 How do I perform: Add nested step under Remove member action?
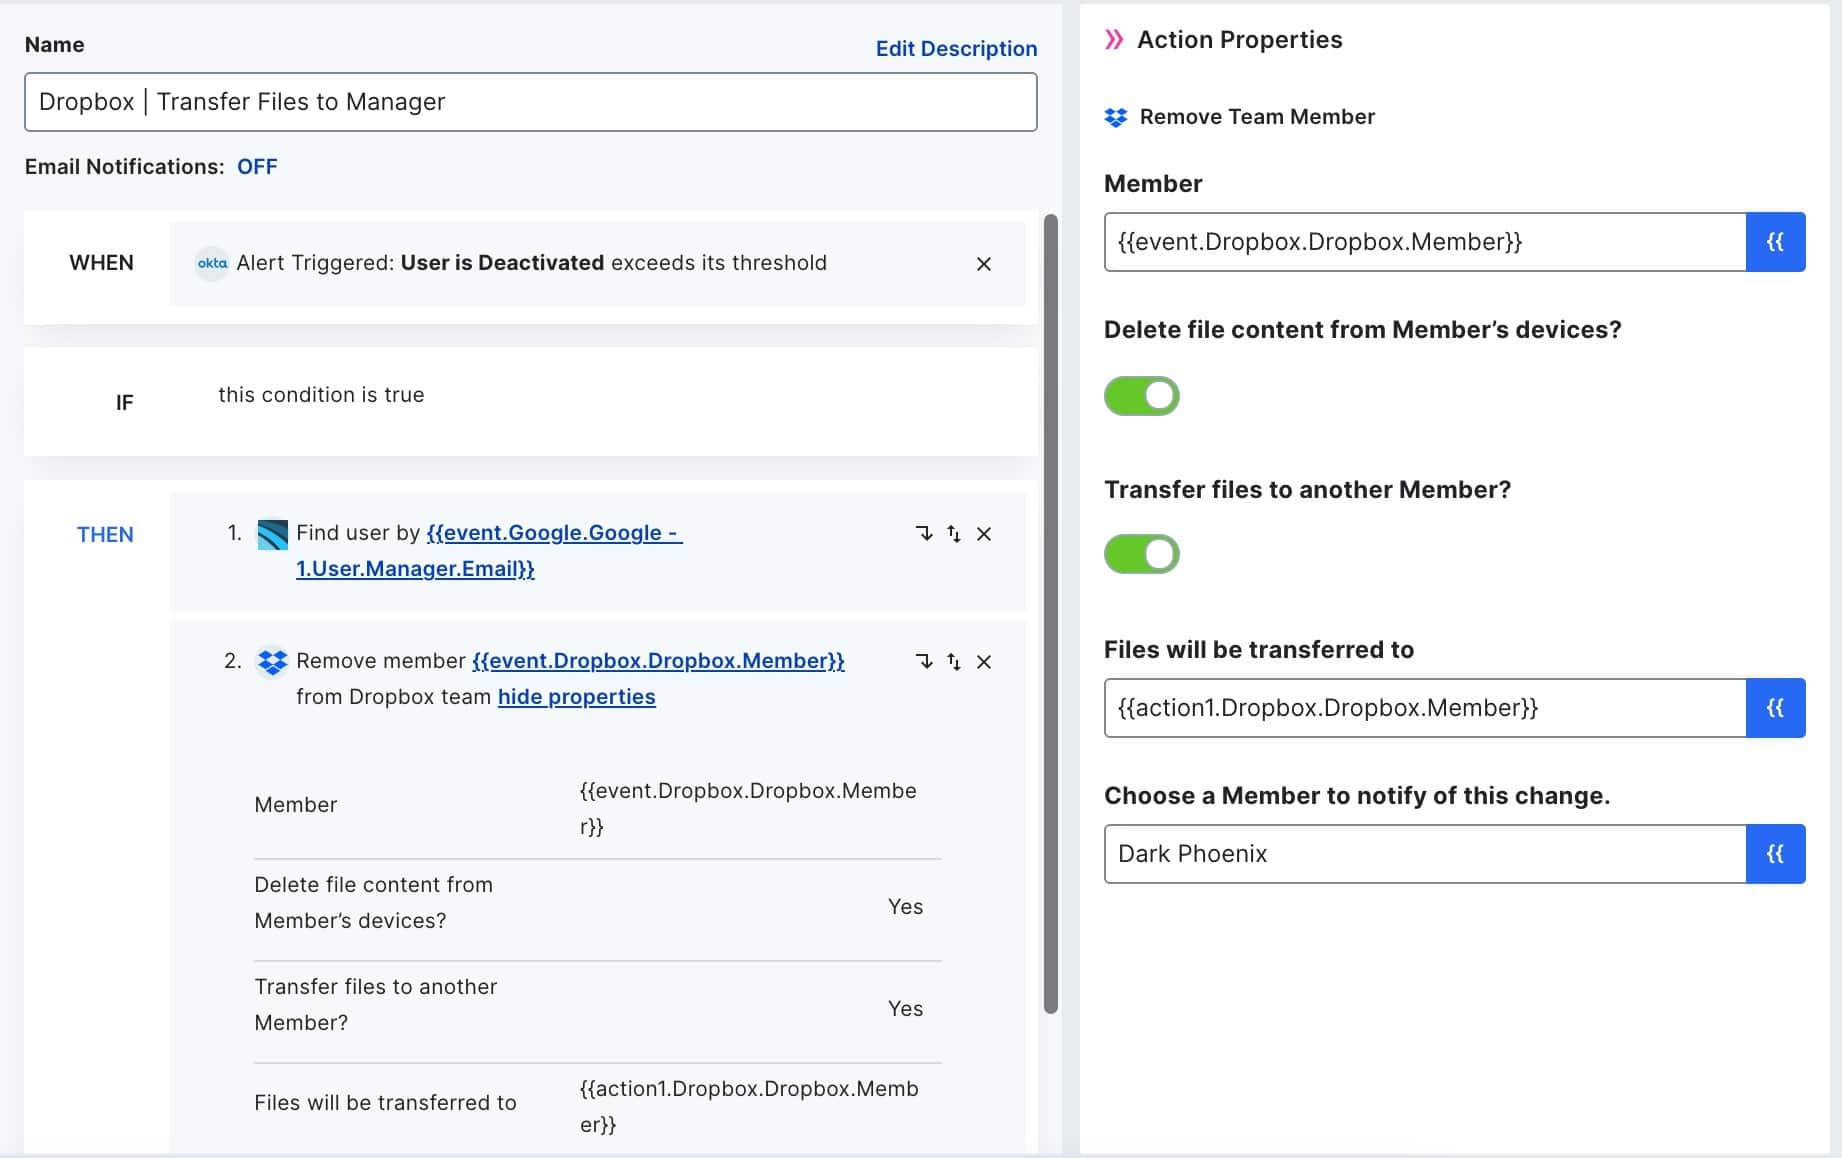coord(924,662)
